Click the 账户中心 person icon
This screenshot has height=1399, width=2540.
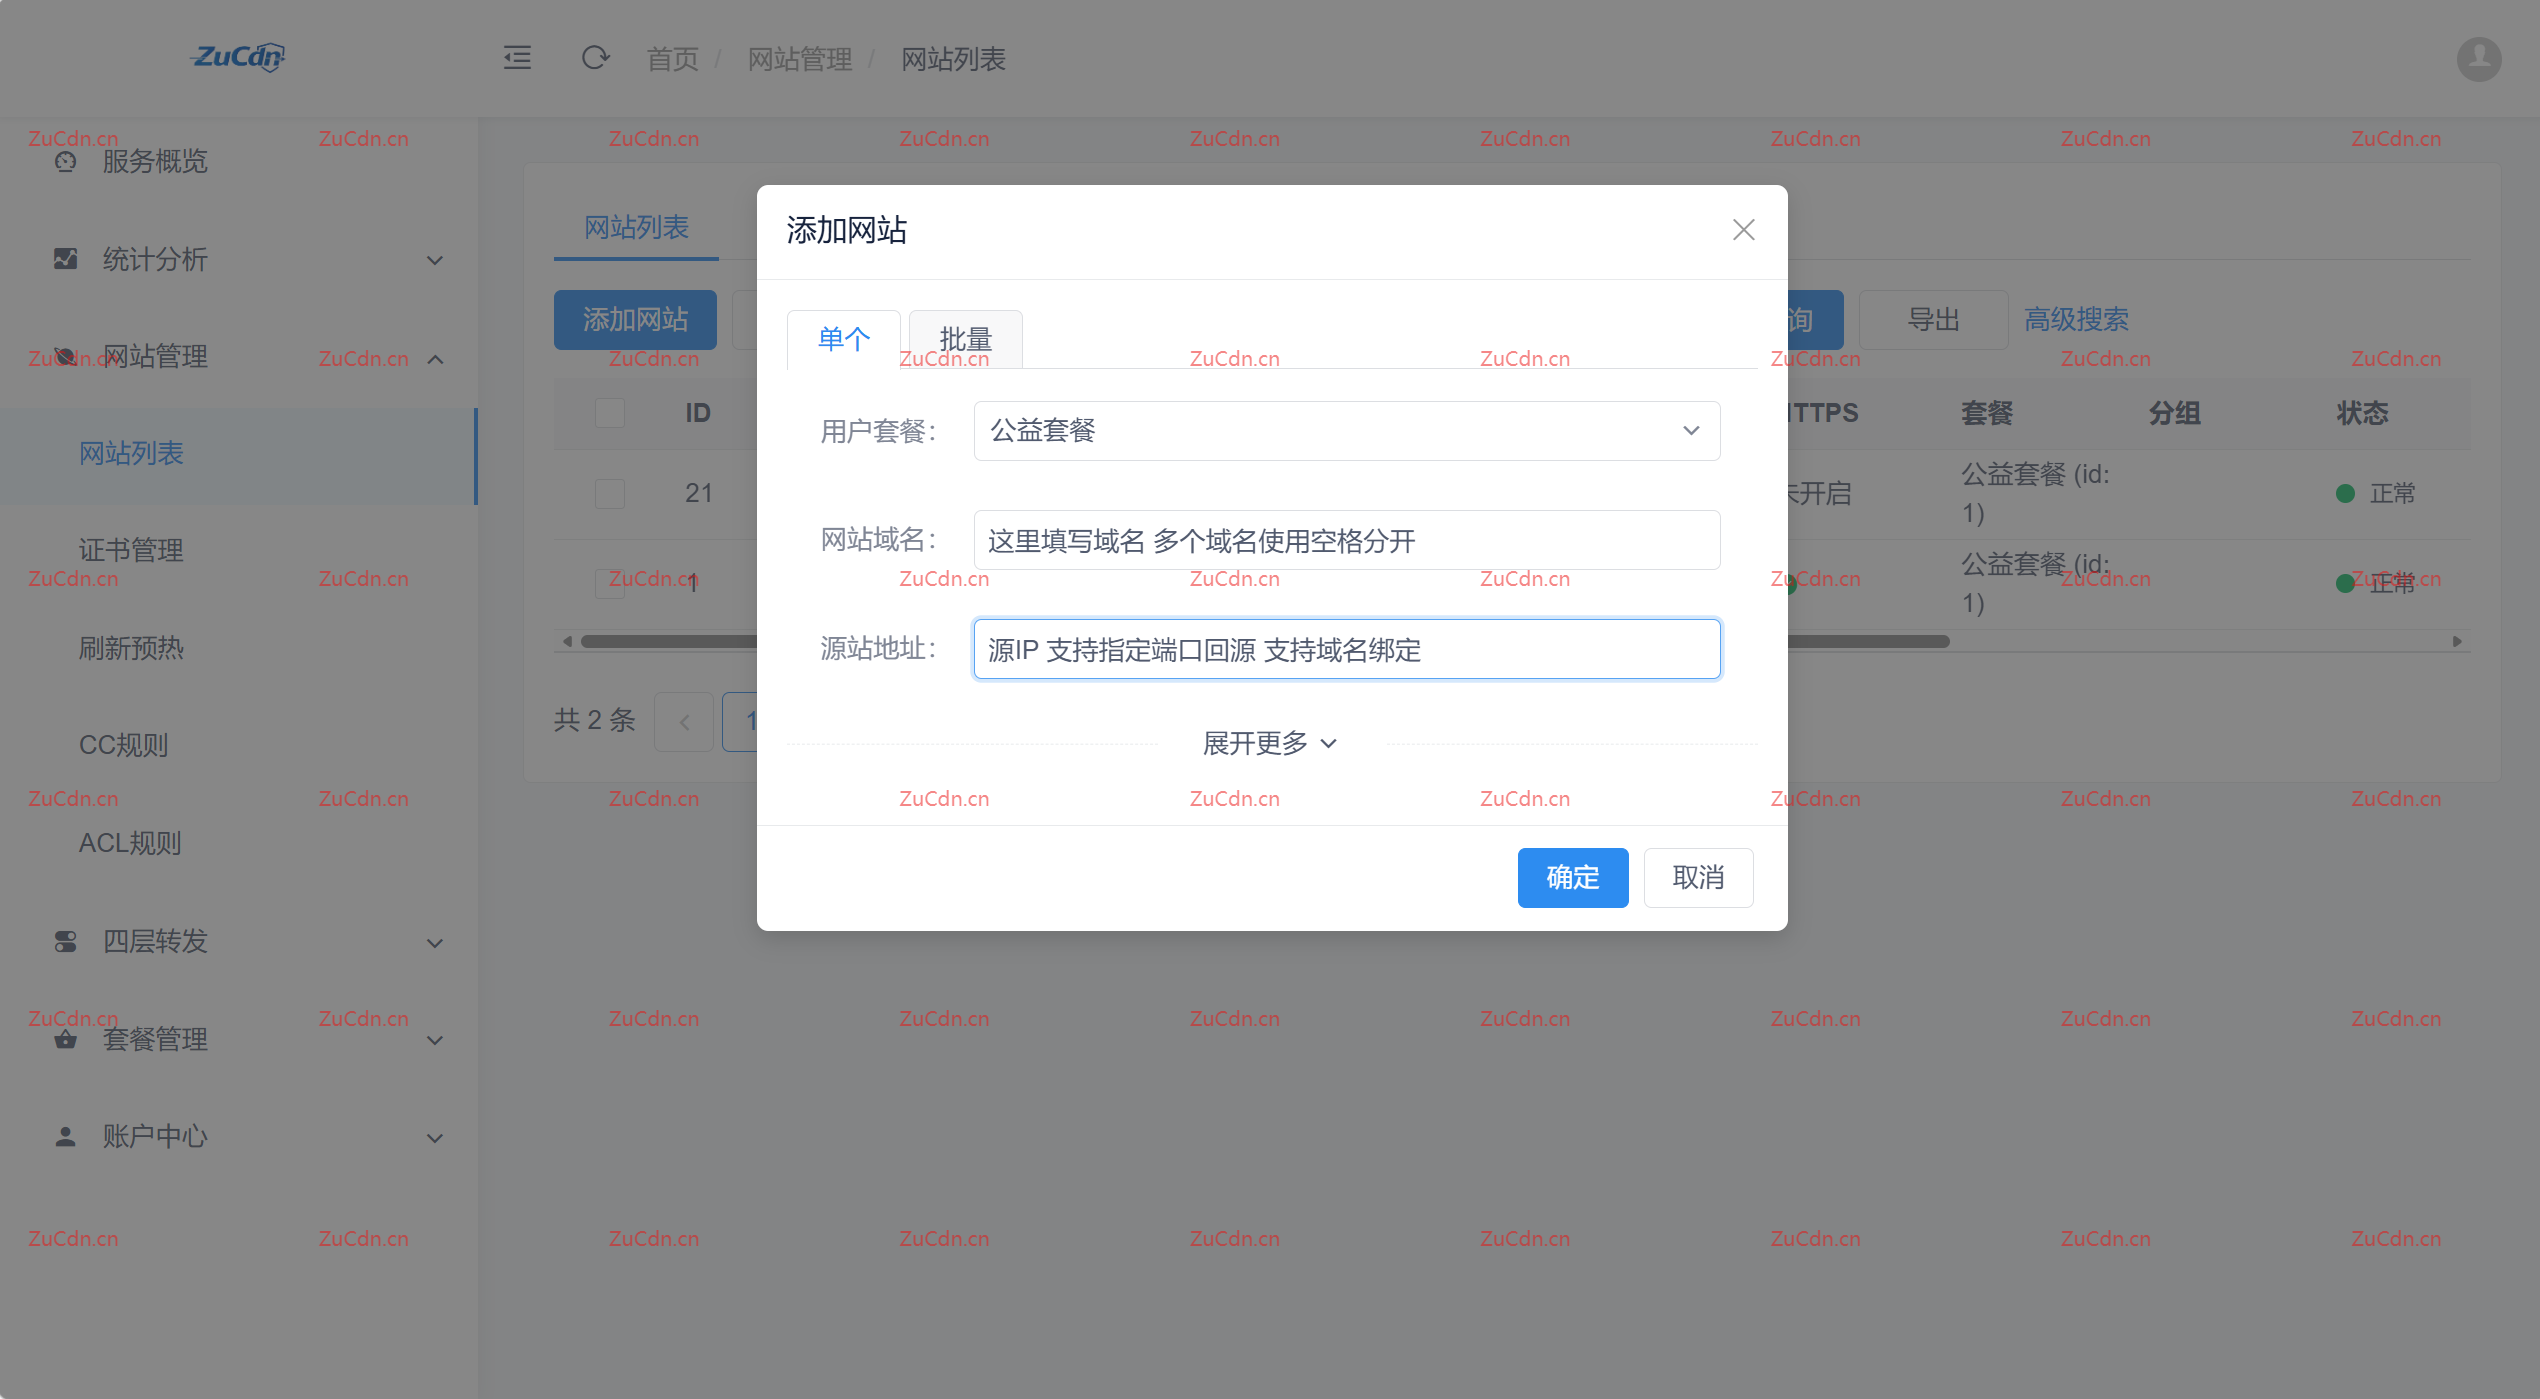point(65,1136)
